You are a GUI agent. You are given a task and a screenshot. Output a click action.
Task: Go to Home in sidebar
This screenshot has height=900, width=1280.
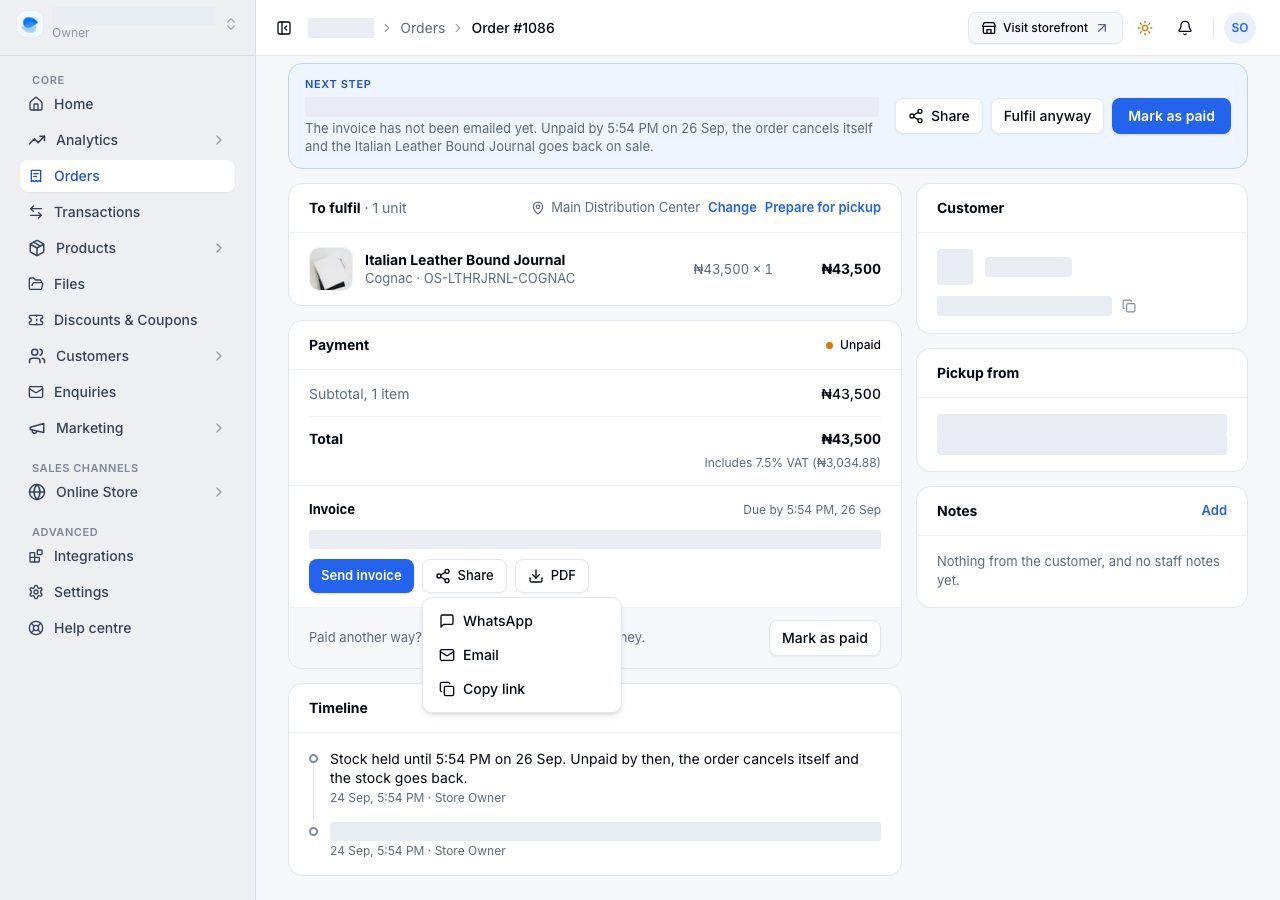point(127,104)
